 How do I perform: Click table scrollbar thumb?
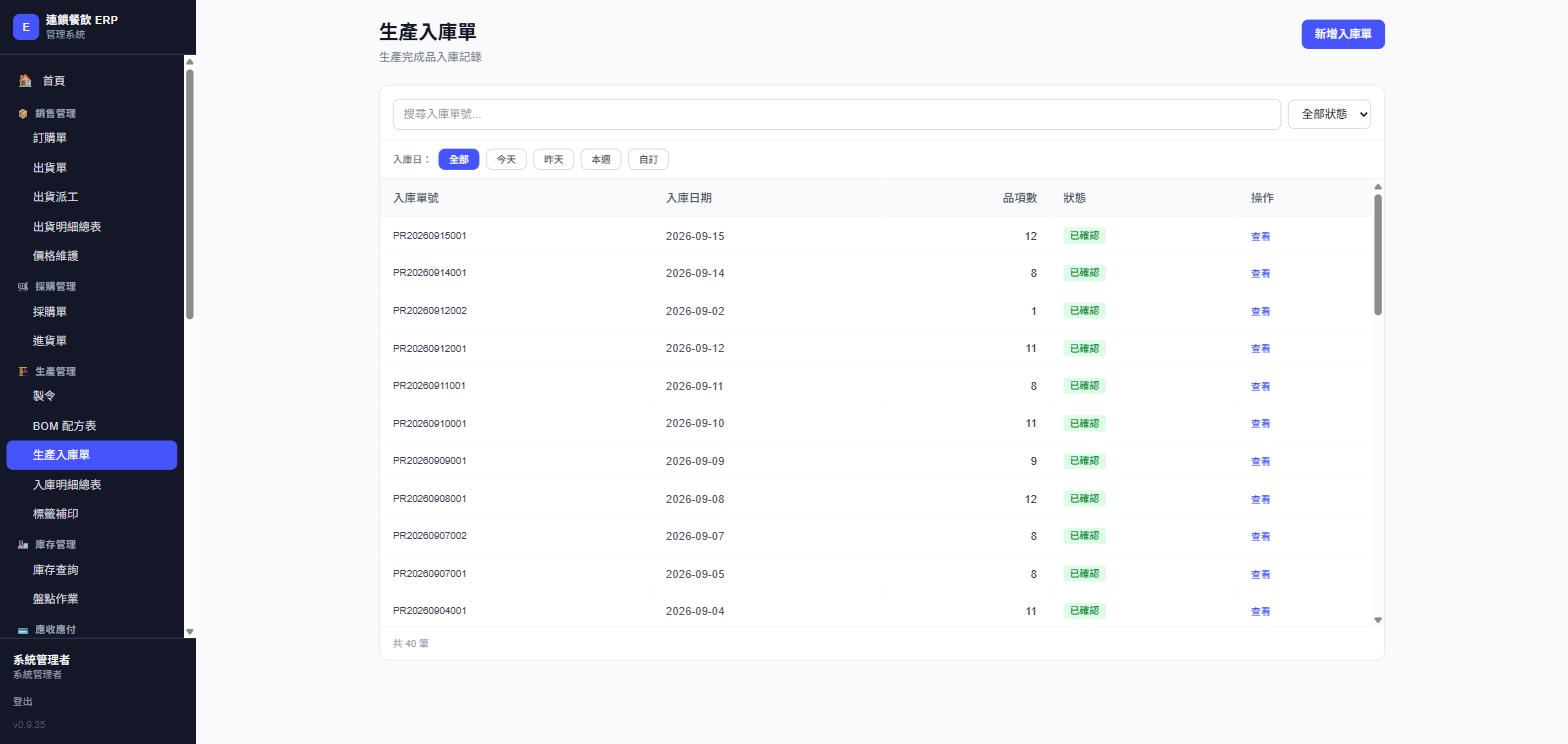tap(1378, 255)
